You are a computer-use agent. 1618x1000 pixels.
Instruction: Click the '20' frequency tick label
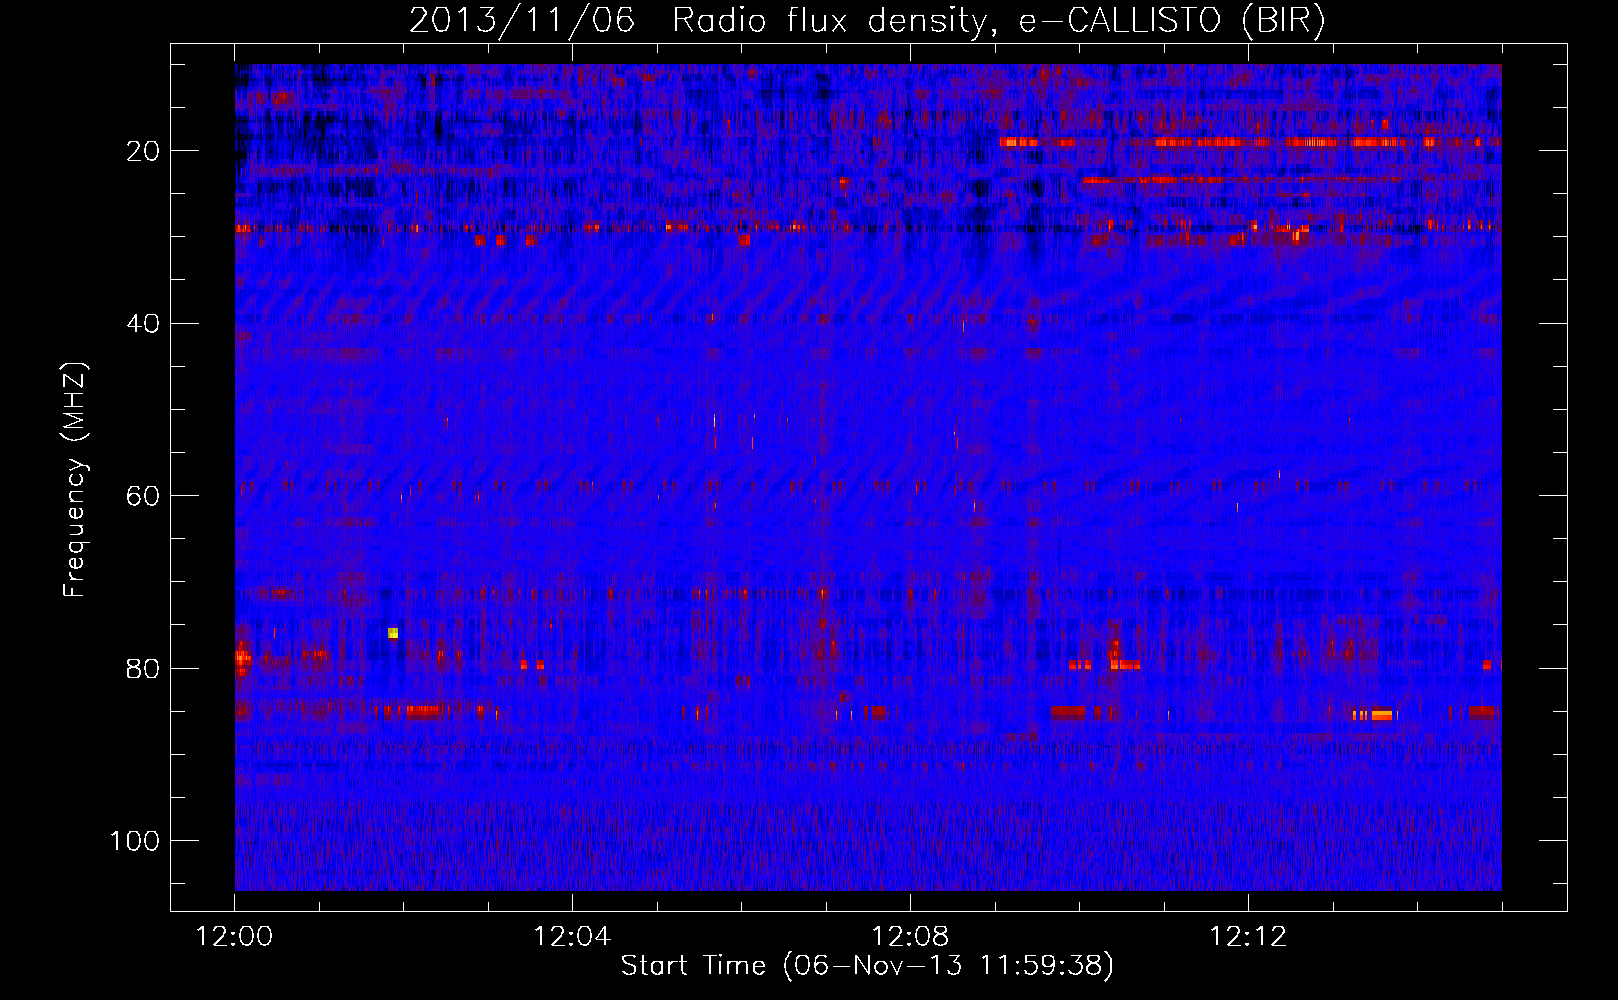(143, 151)
